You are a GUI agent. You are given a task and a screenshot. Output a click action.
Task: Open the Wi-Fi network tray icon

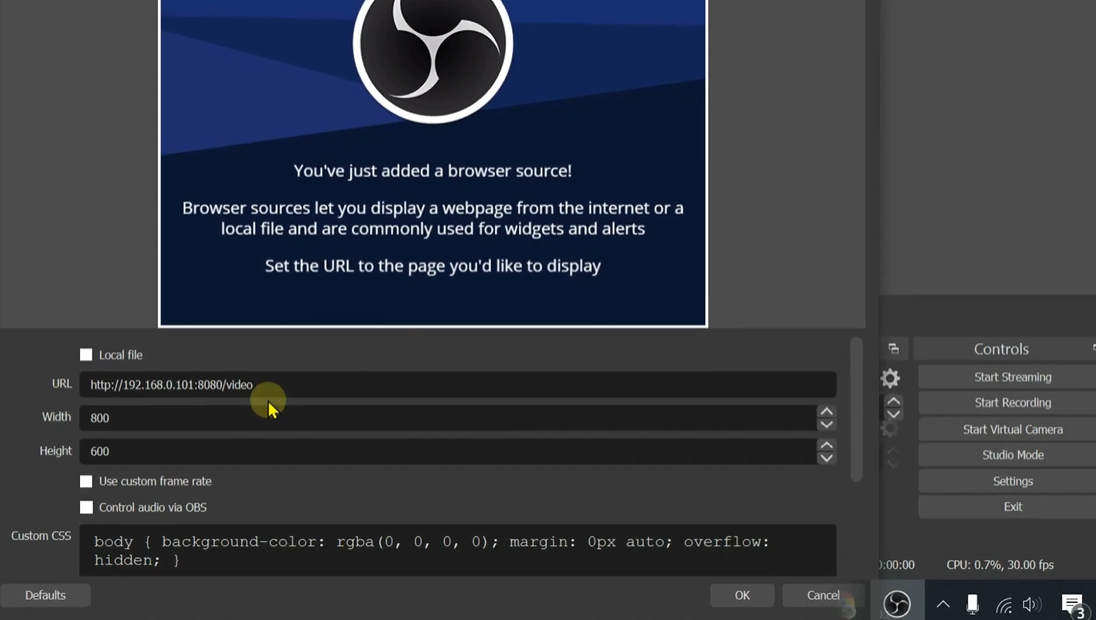pos(1004,605)
